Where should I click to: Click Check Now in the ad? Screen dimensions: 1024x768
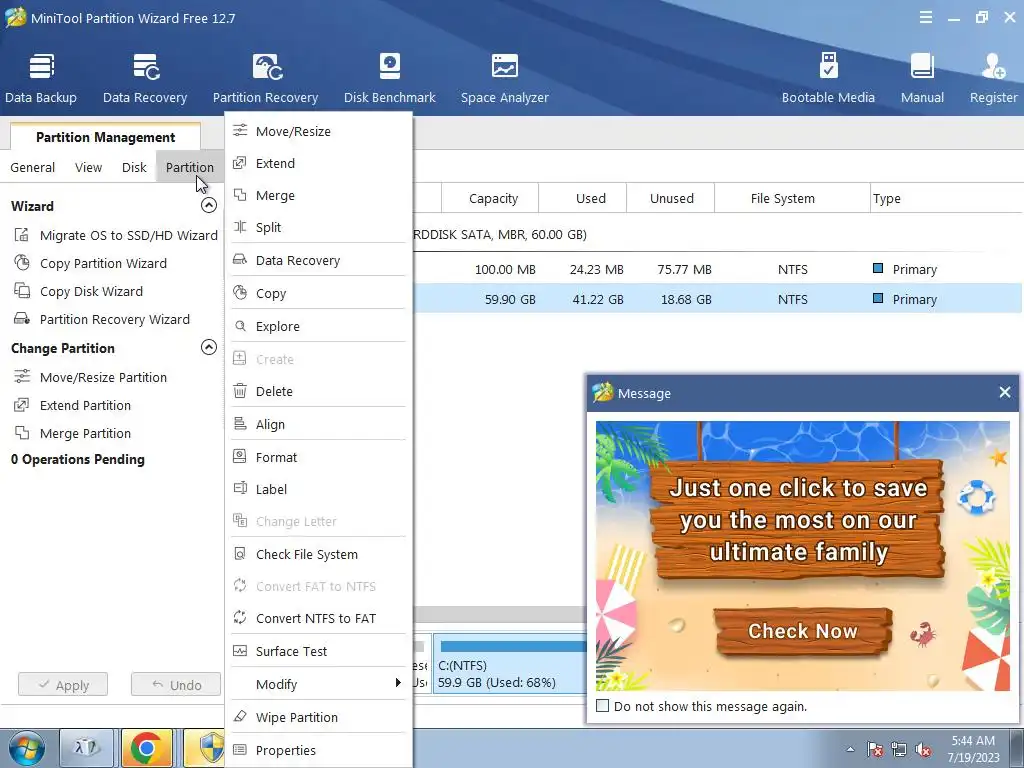tap(803, 632)
